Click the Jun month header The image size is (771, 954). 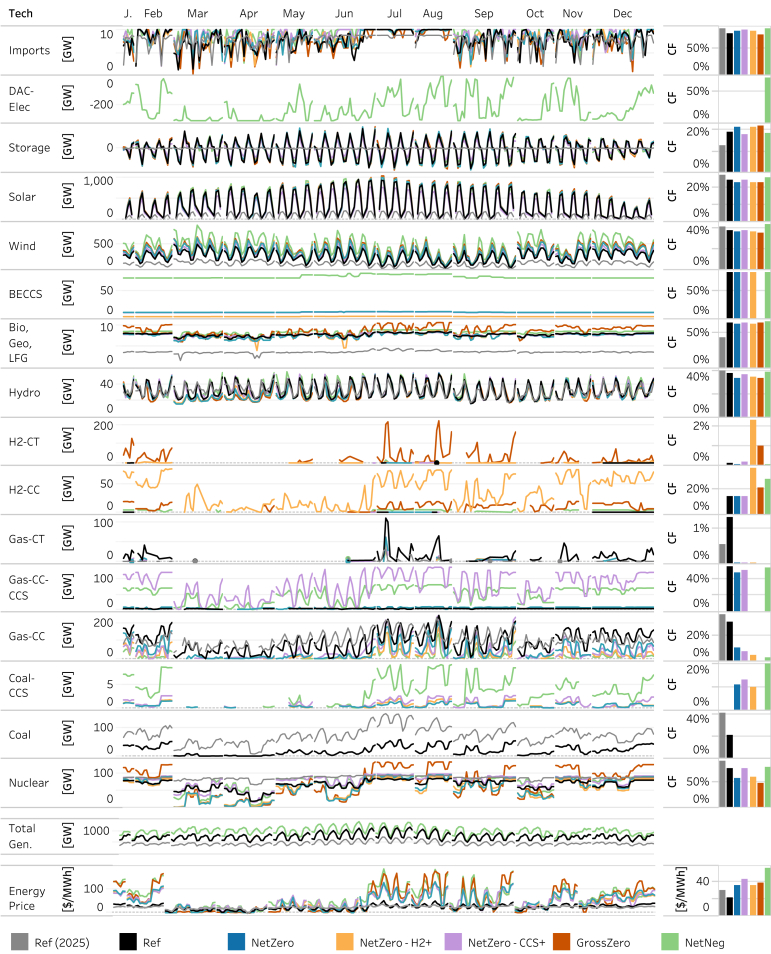point(344,13)
